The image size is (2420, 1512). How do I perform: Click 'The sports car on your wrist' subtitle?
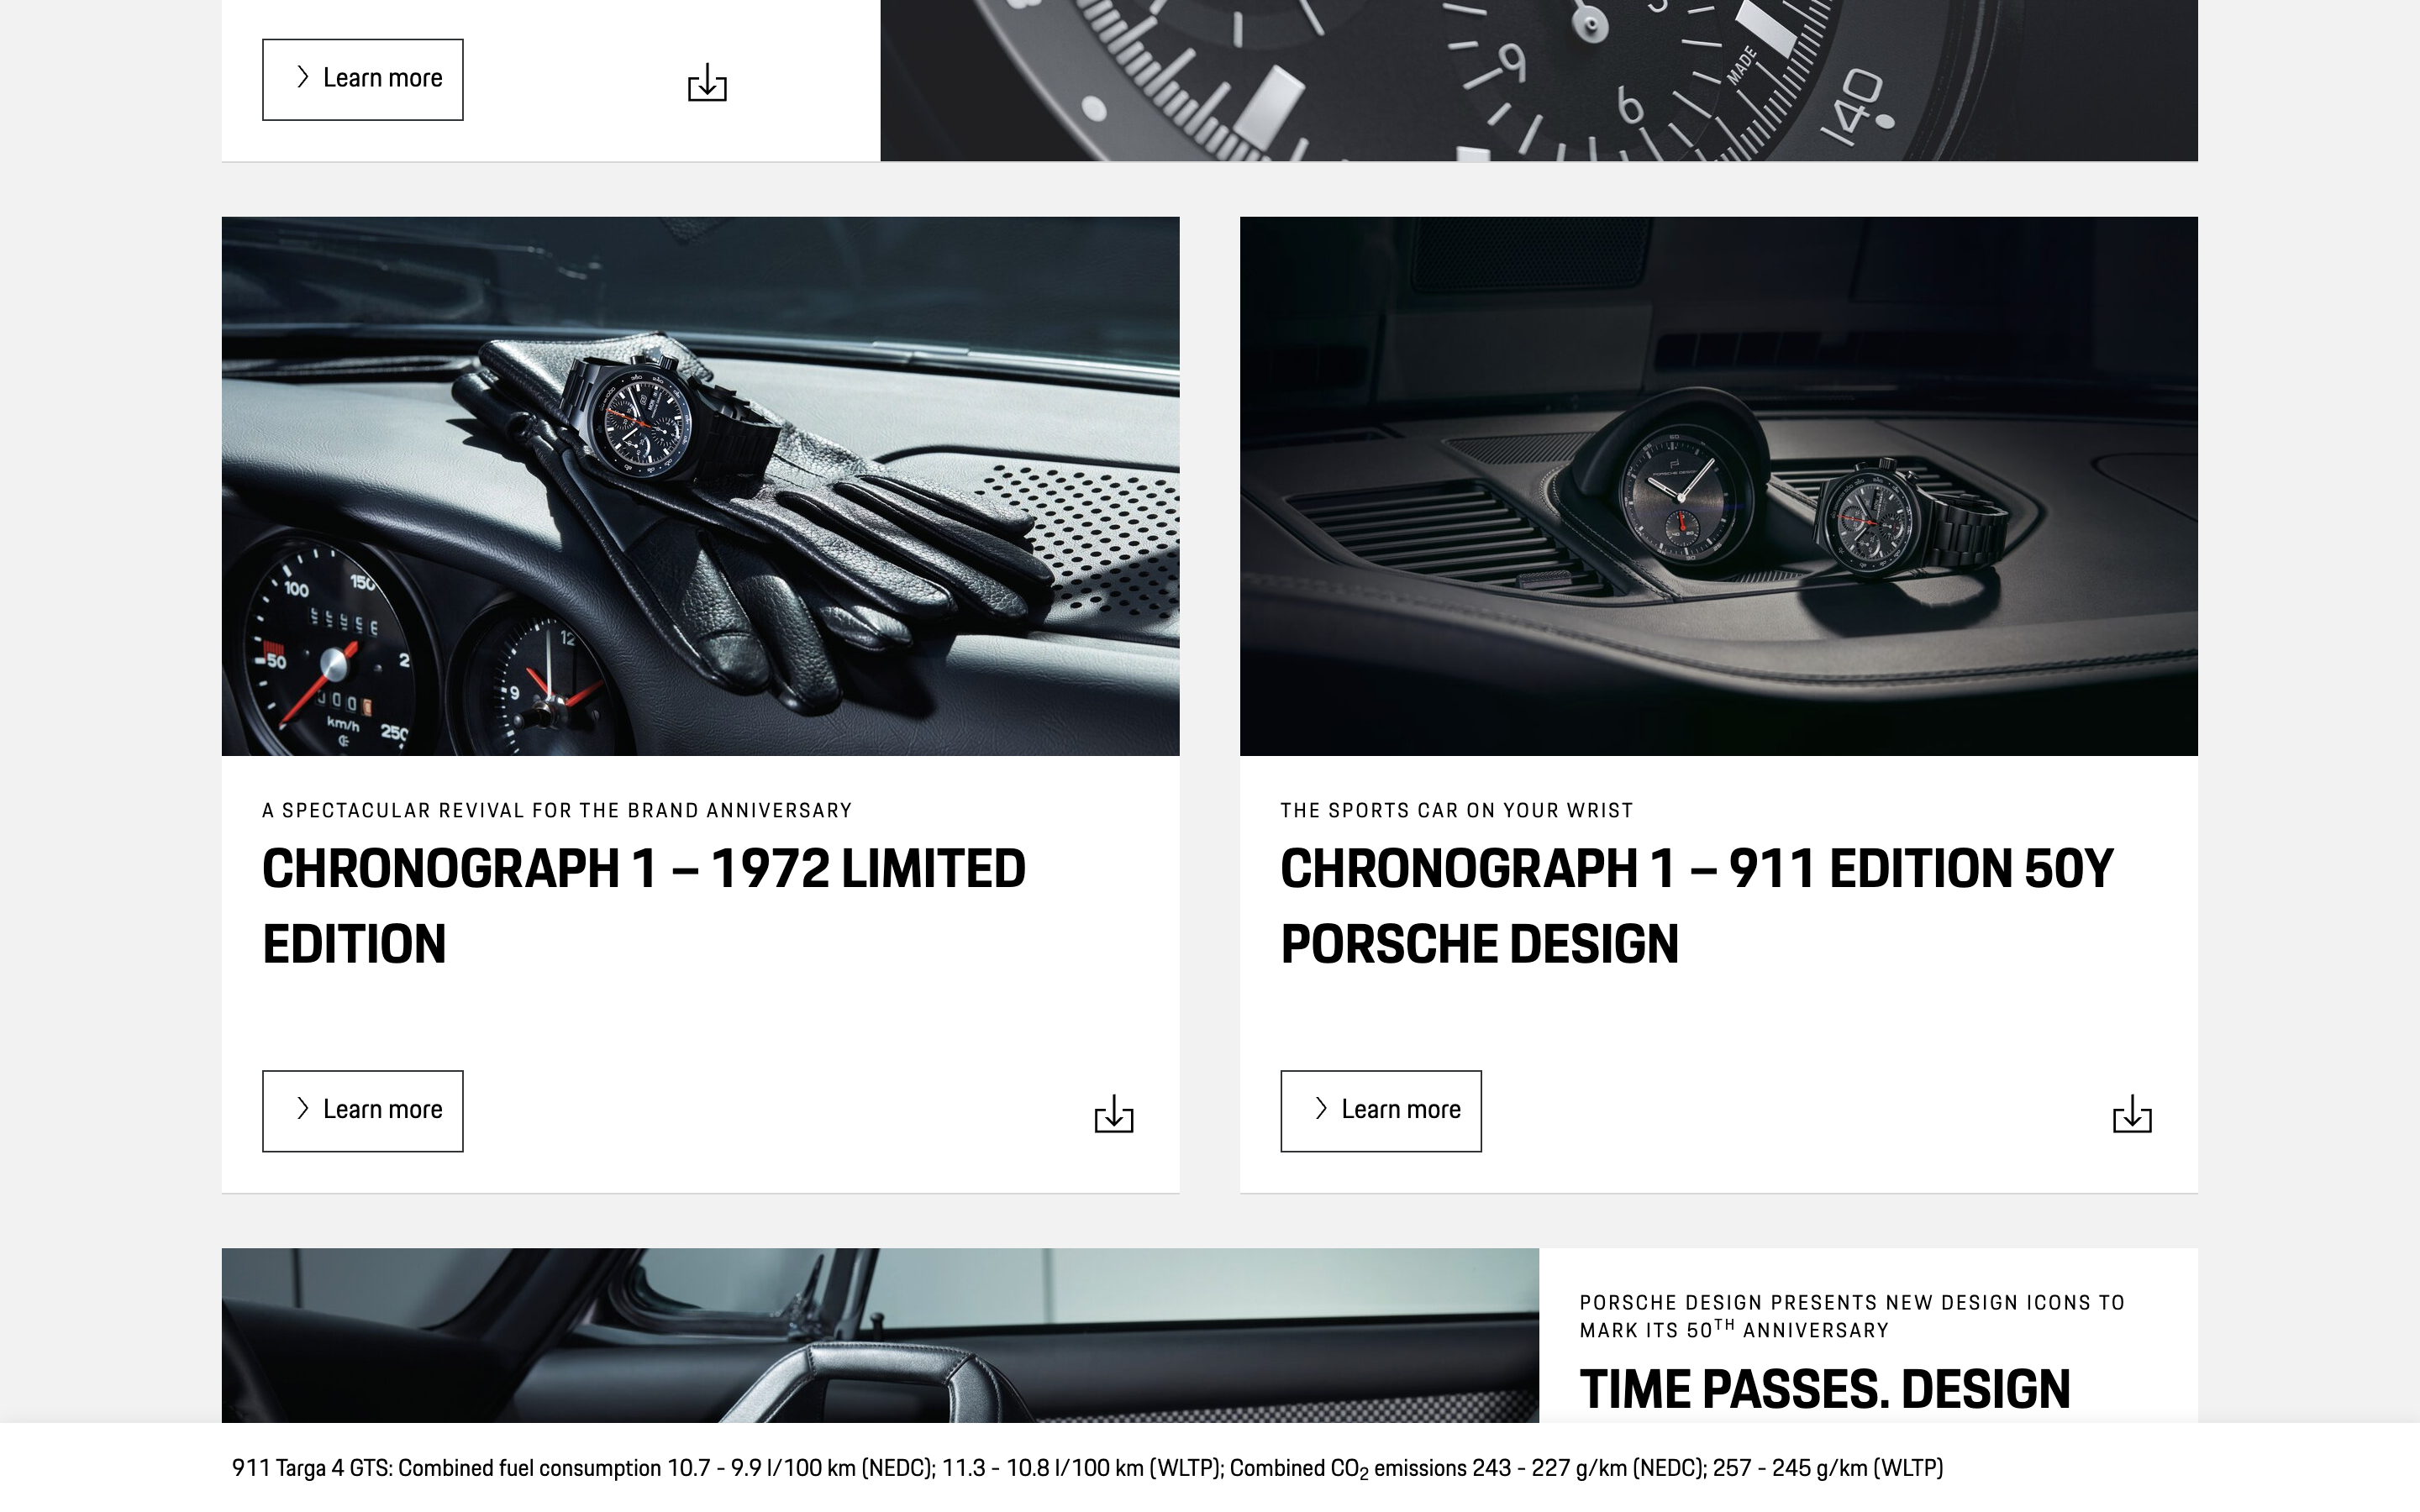(x=1456, y=810)
